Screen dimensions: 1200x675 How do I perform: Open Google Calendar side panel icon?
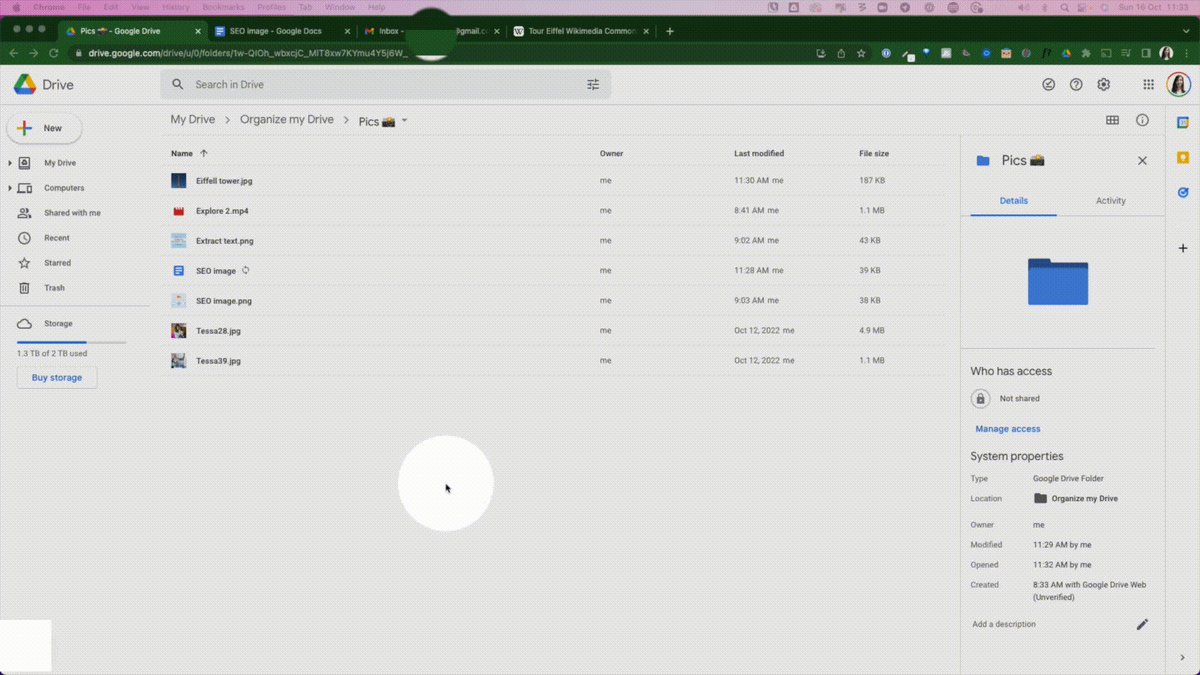[1183, 123]
